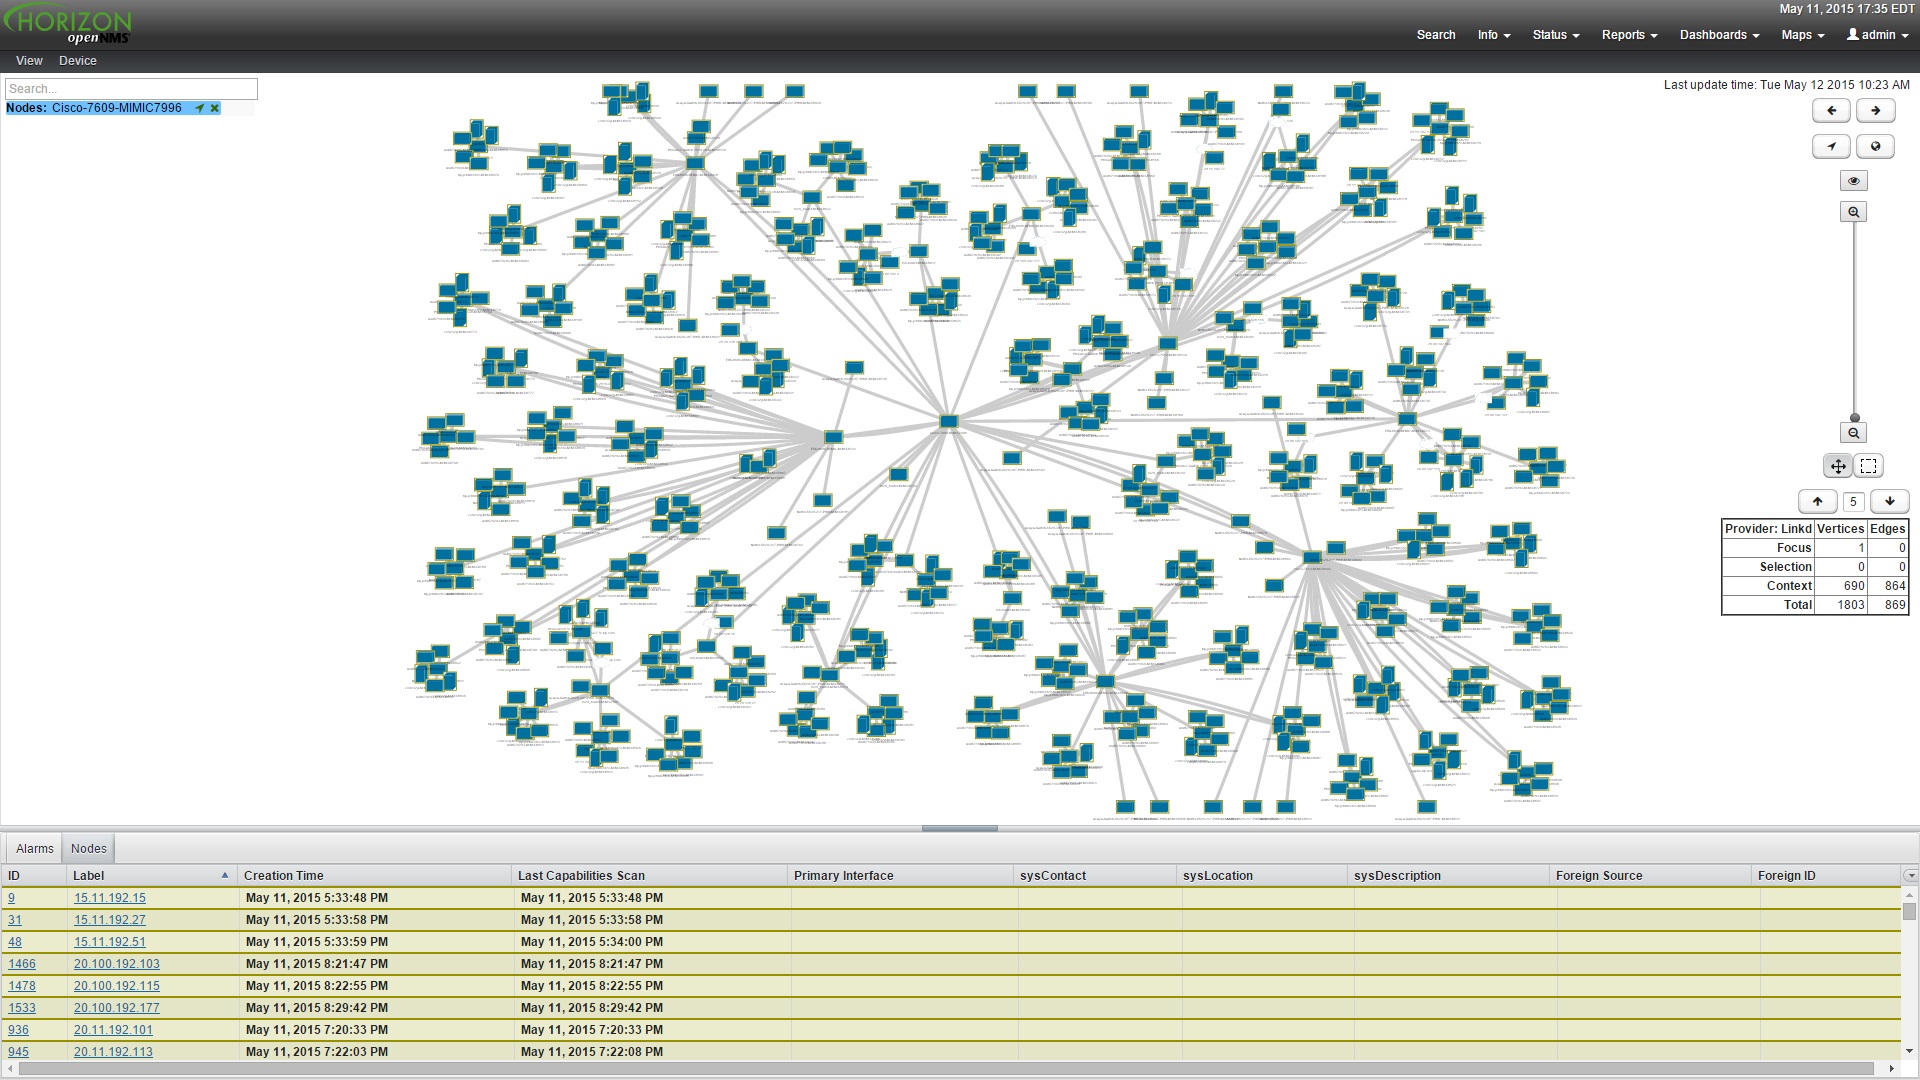The width and height of the screenshot is (1920, 1080).
Task: Remove Cisco-7609-MIMIC7996 from focus with green X
Action: click(214, 108)
